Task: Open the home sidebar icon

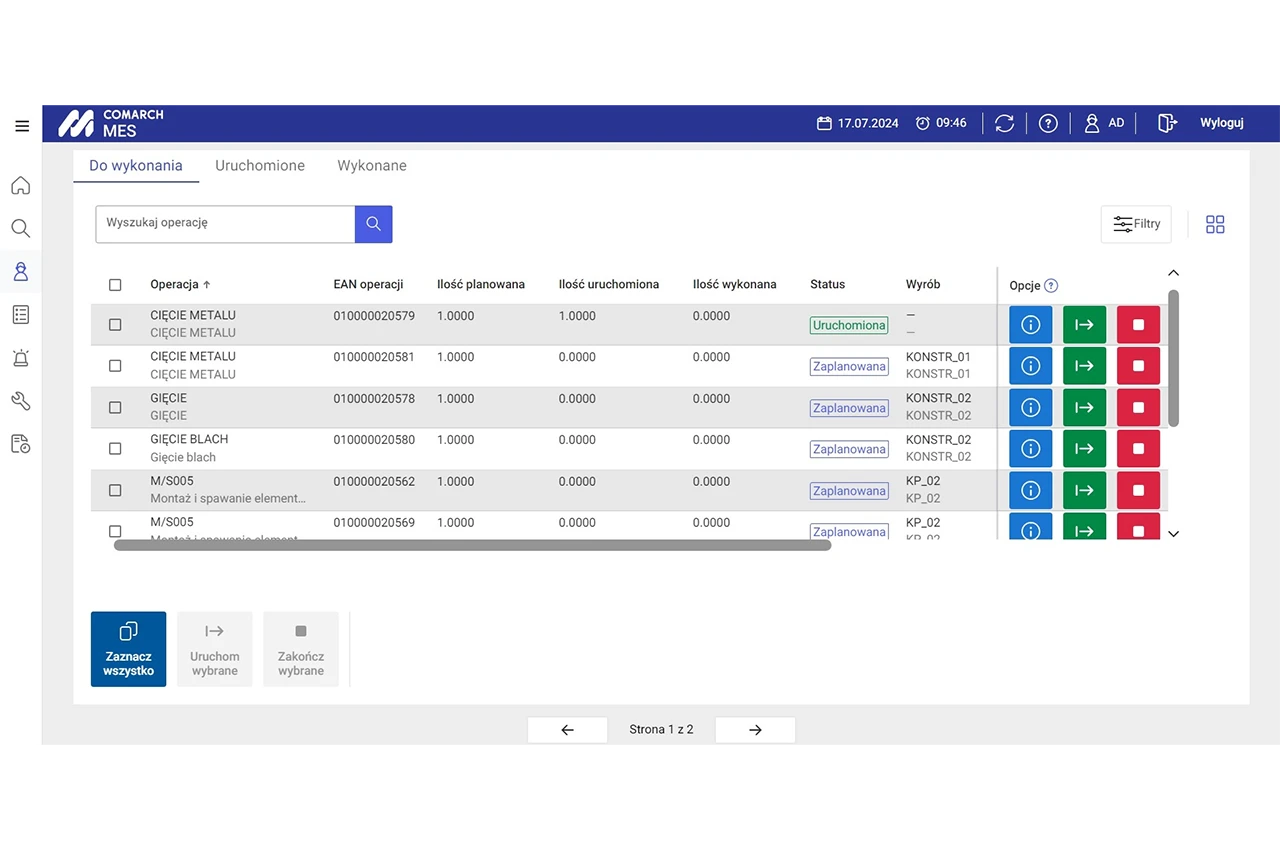Action: pyautogui.click(x=20, y=185)
